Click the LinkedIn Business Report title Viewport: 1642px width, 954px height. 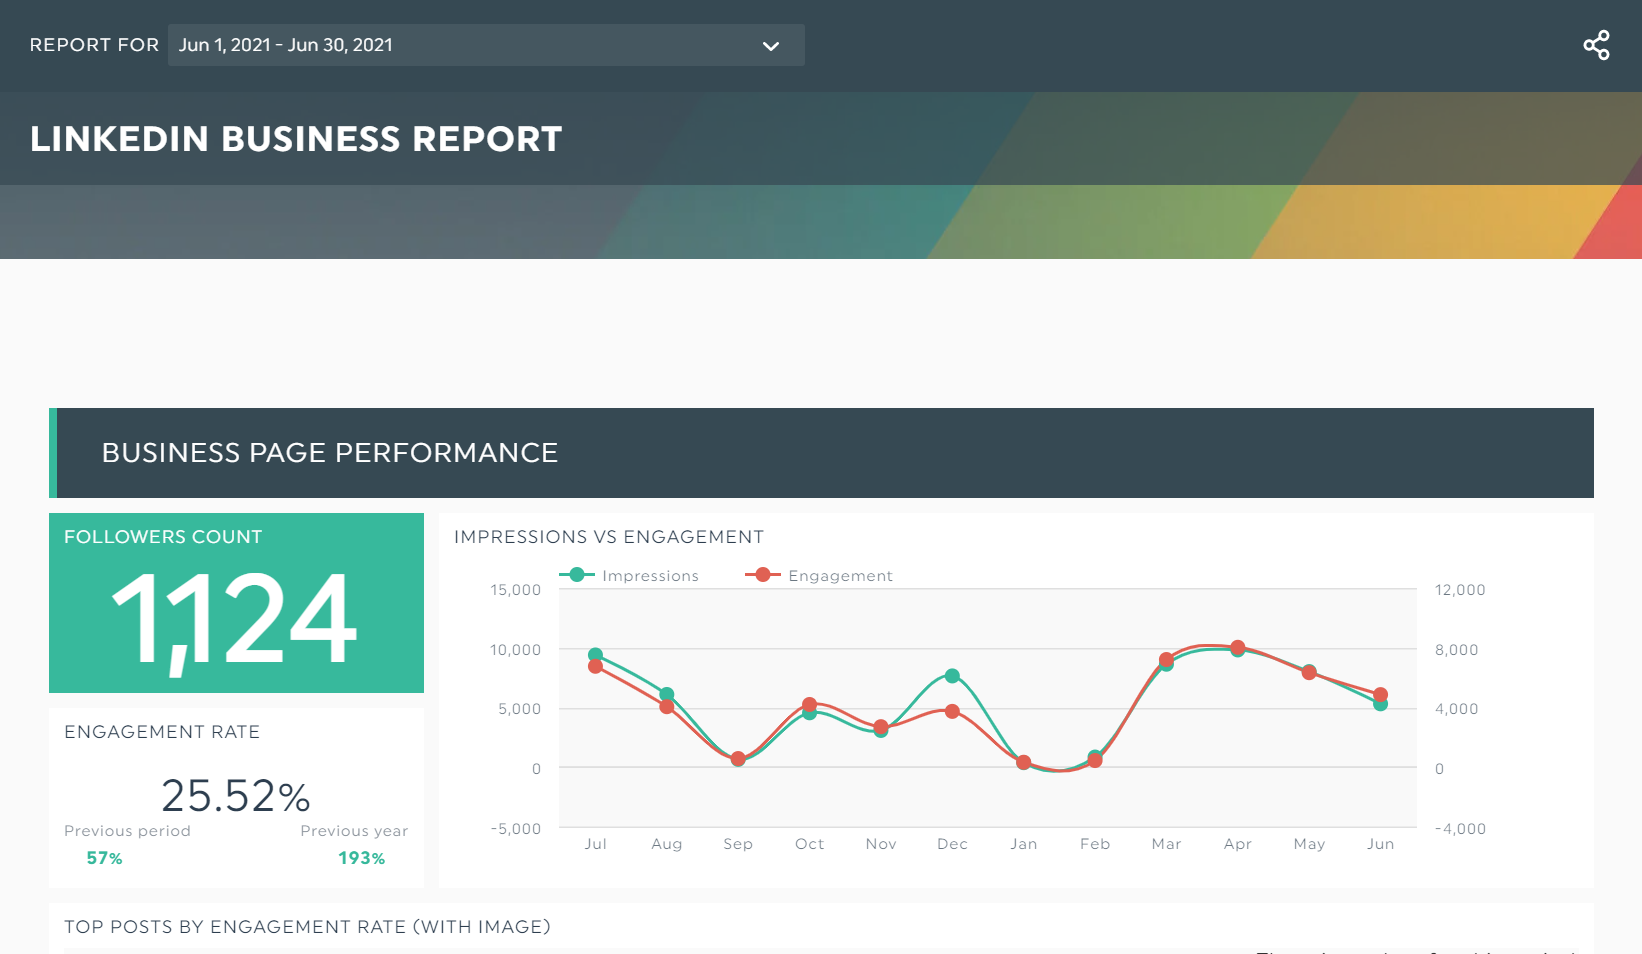pos(296,139)
